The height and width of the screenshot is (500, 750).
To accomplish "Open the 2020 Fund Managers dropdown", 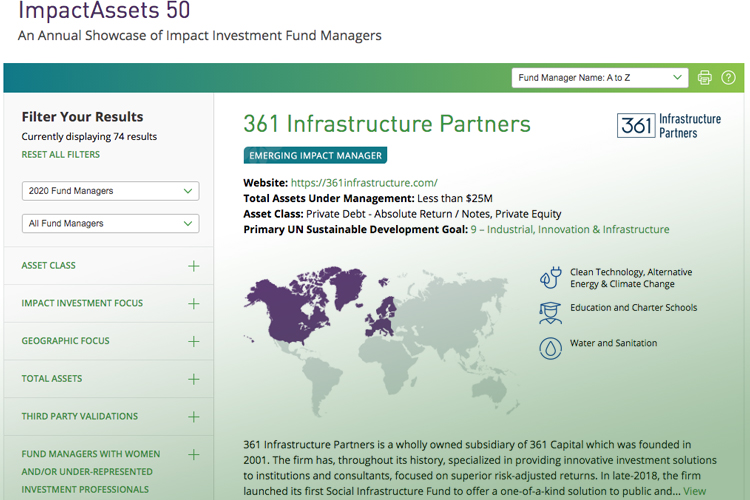I will (110, 191).
